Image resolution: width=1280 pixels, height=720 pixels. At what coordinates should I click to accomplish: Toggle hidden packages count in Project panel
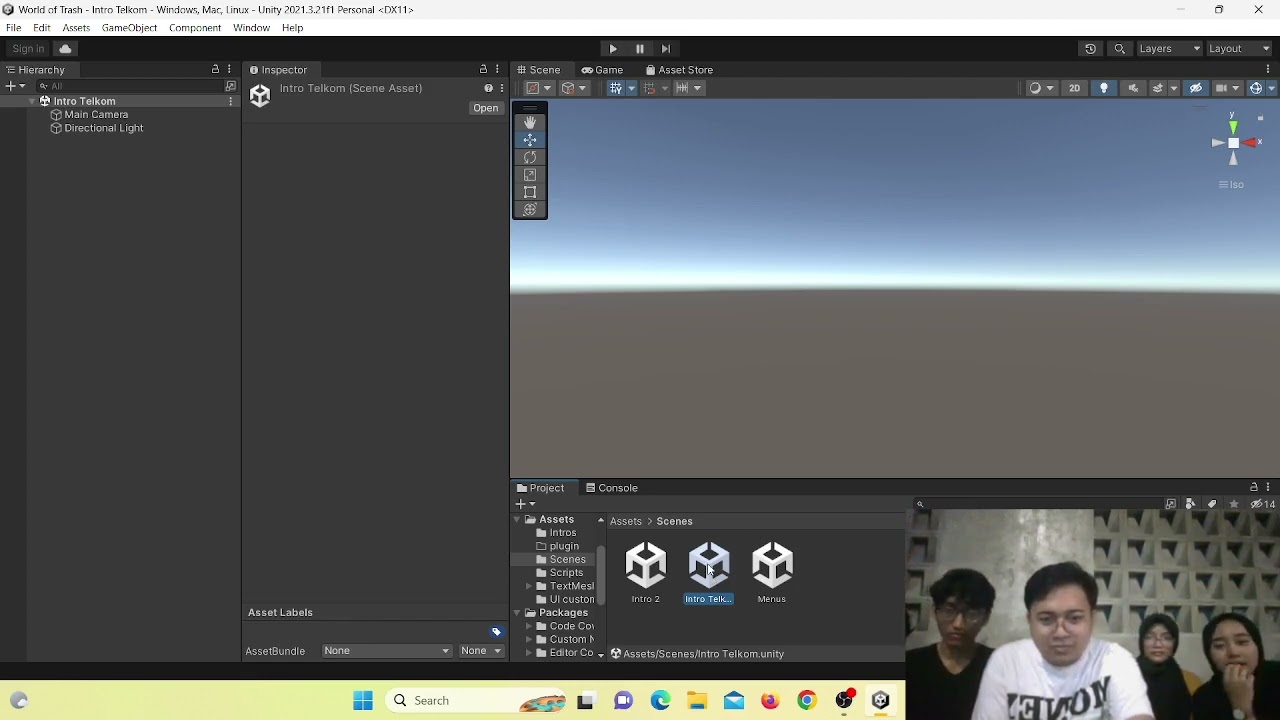[1263, 504]
